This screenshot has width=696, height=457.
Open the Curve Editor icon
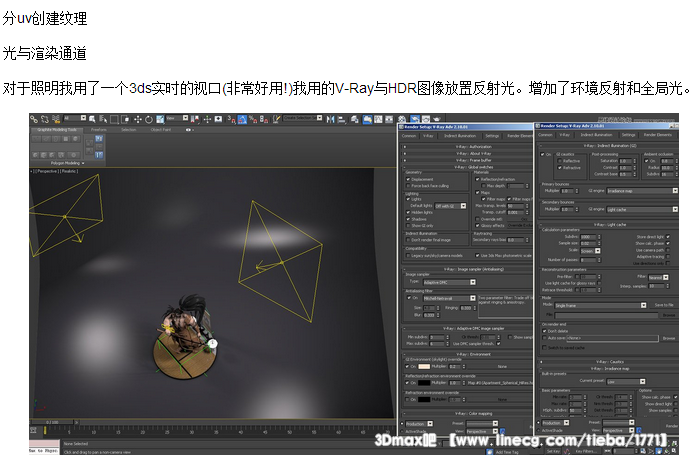pyautogui.click(x=378, y=119)
